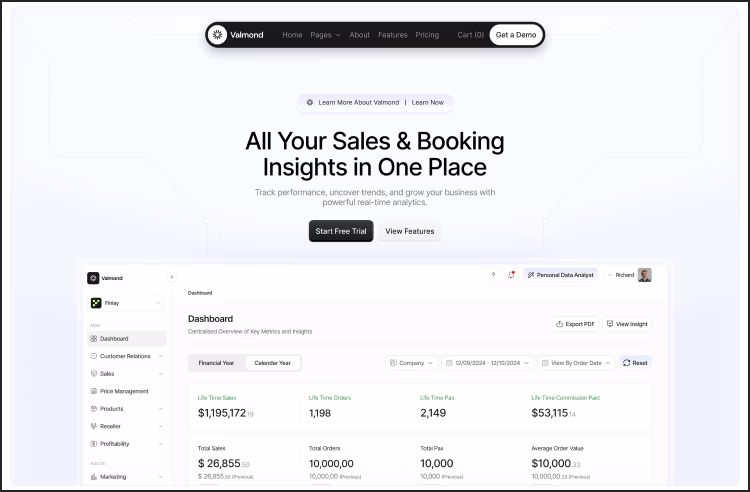Follow the Learn Now link
This screenshot has width=750, height=492.
tap(428, 102)
